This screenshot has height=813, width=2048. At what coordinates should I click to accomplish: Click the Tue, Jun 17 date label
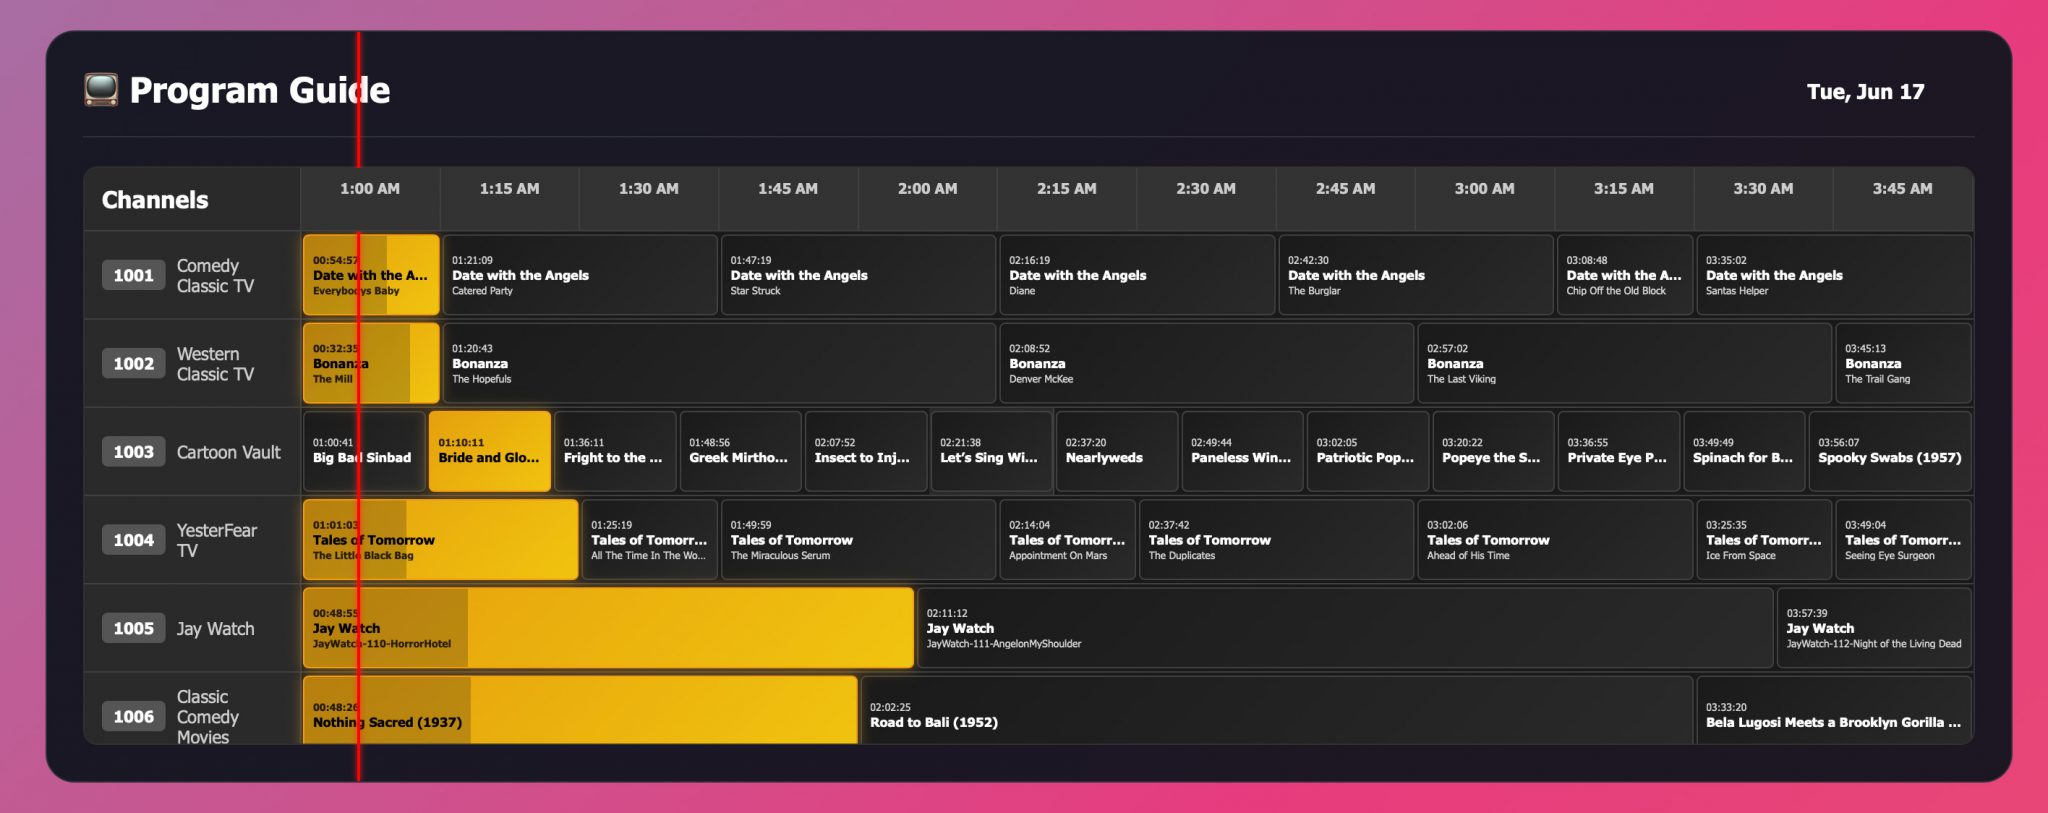tap(1865, 92)
